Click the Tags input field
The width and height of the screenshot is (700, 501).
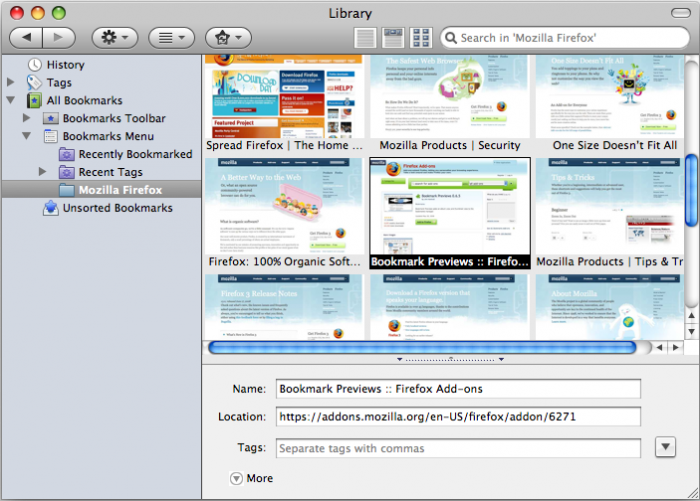[x=458, y=448]
